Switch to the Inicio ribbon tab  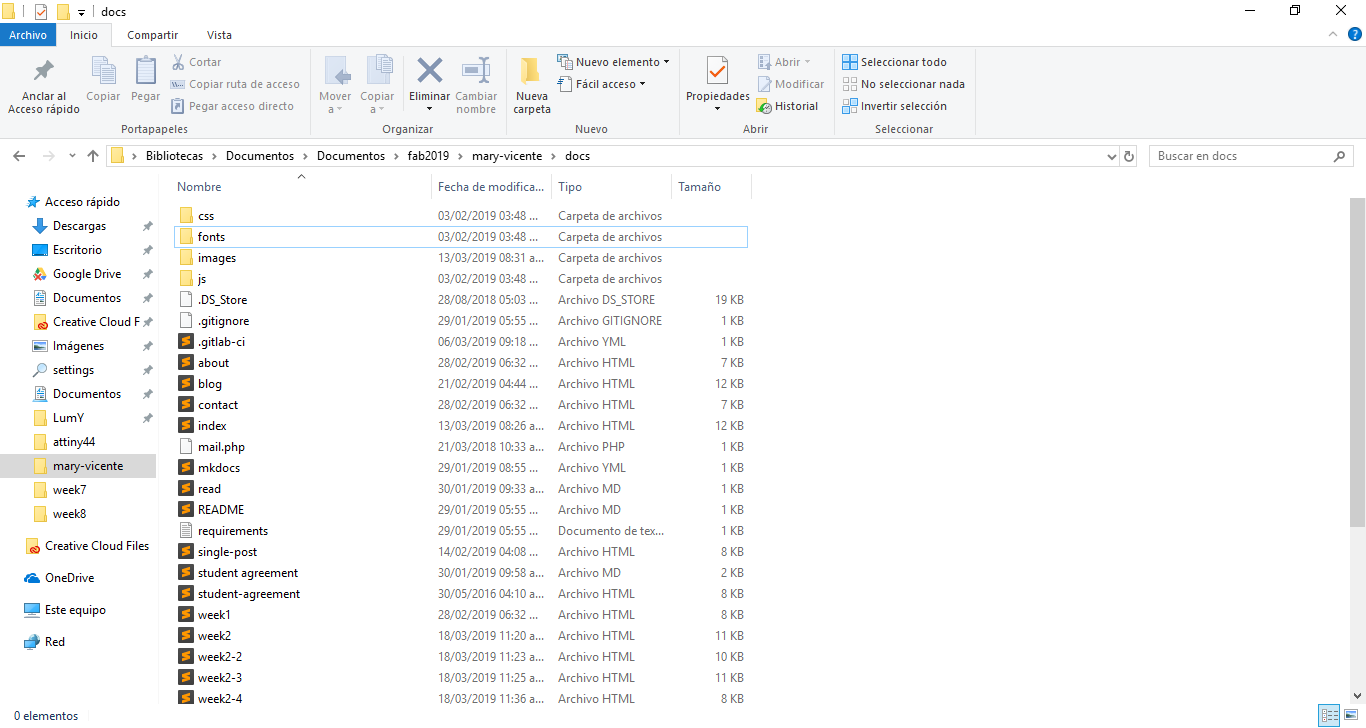click(x=84, y=35)
